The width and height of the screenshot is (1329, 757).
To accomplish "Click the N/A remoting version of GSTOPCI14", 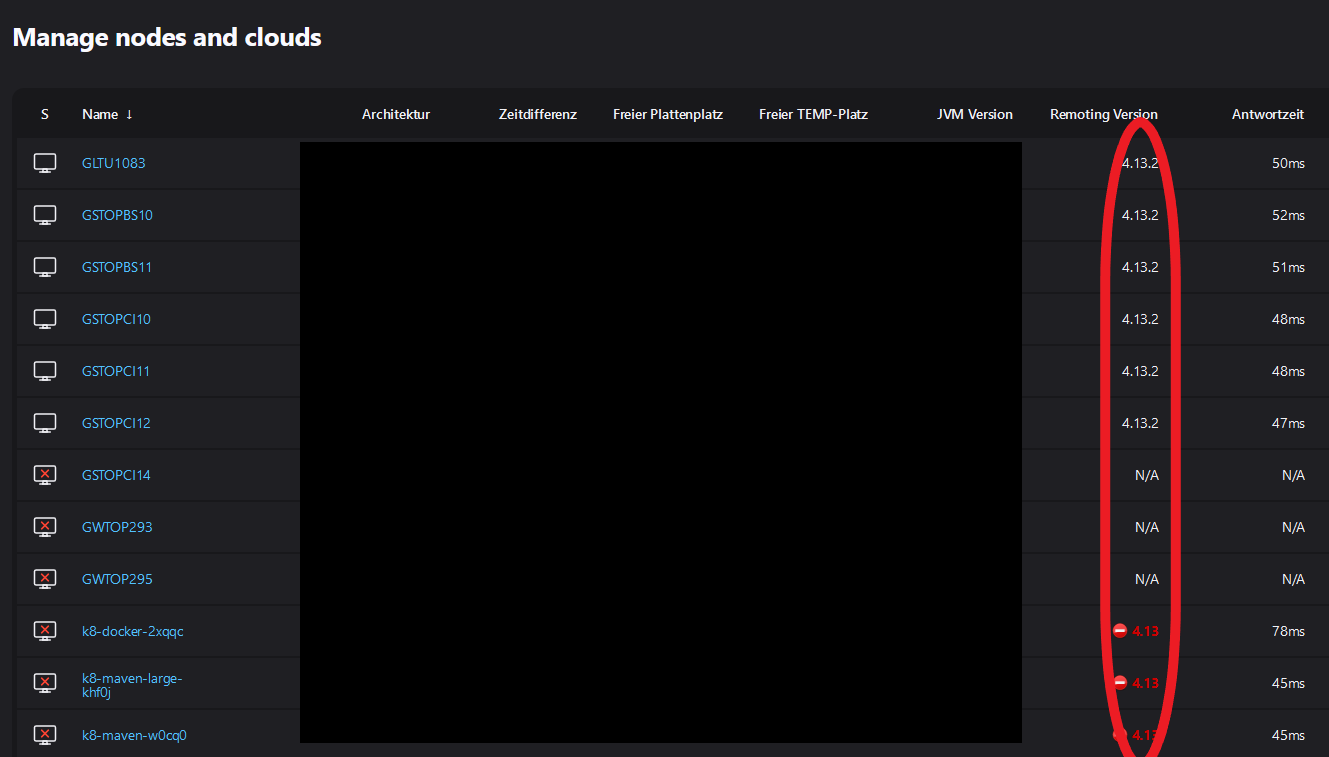I will 1147,475.
